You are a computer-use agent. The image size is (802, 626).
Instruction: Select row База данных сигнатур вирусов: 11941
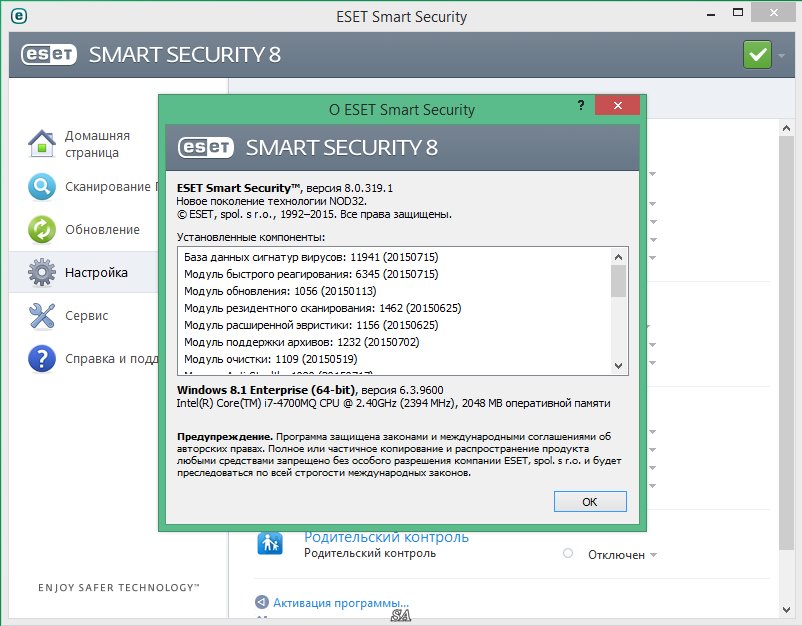coord(311,257)
